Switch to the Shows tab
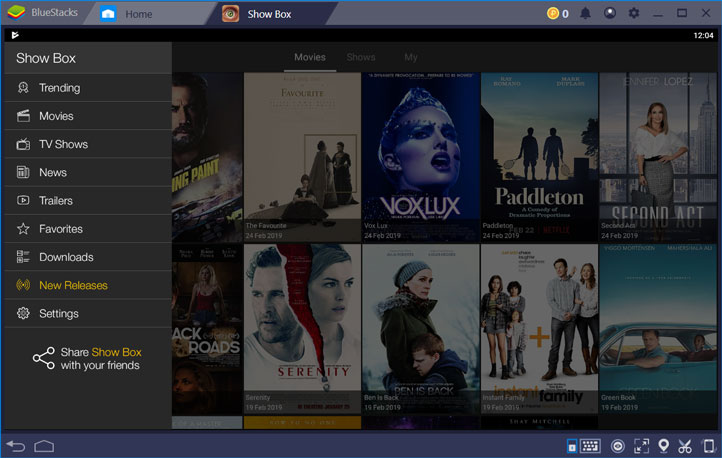This screenshot has height=458, width=722. pos(361,57)
